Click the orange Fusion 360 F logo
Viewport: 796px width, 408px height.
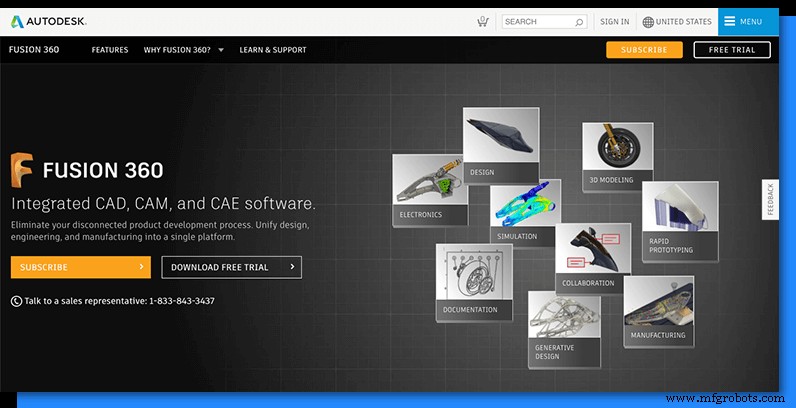tap(23, 169)
